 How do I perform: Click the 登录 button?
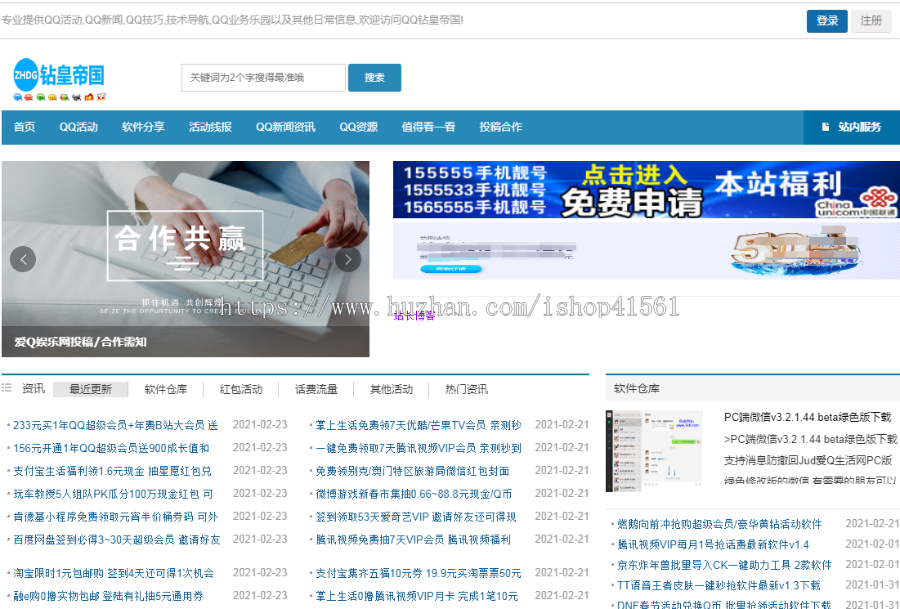tap(827, 21)
